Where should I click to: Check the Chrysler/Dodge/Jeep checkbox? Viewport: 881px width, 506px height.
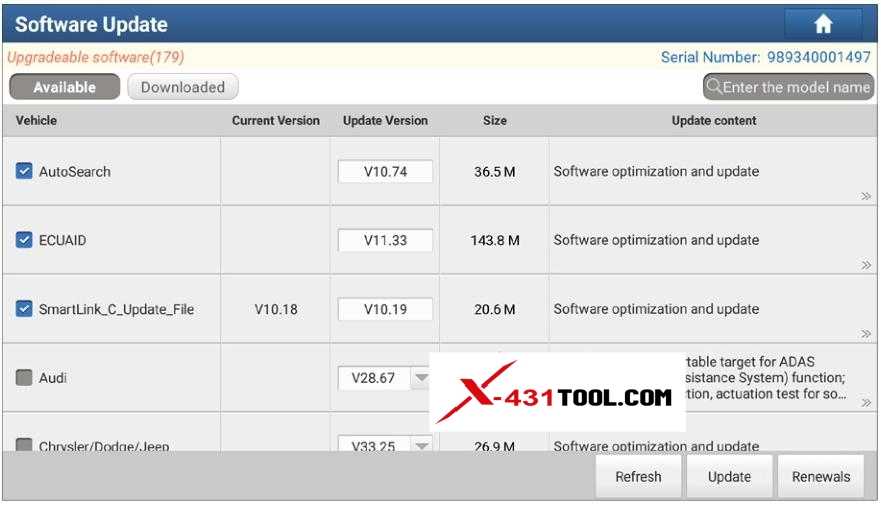coord(24,445)
